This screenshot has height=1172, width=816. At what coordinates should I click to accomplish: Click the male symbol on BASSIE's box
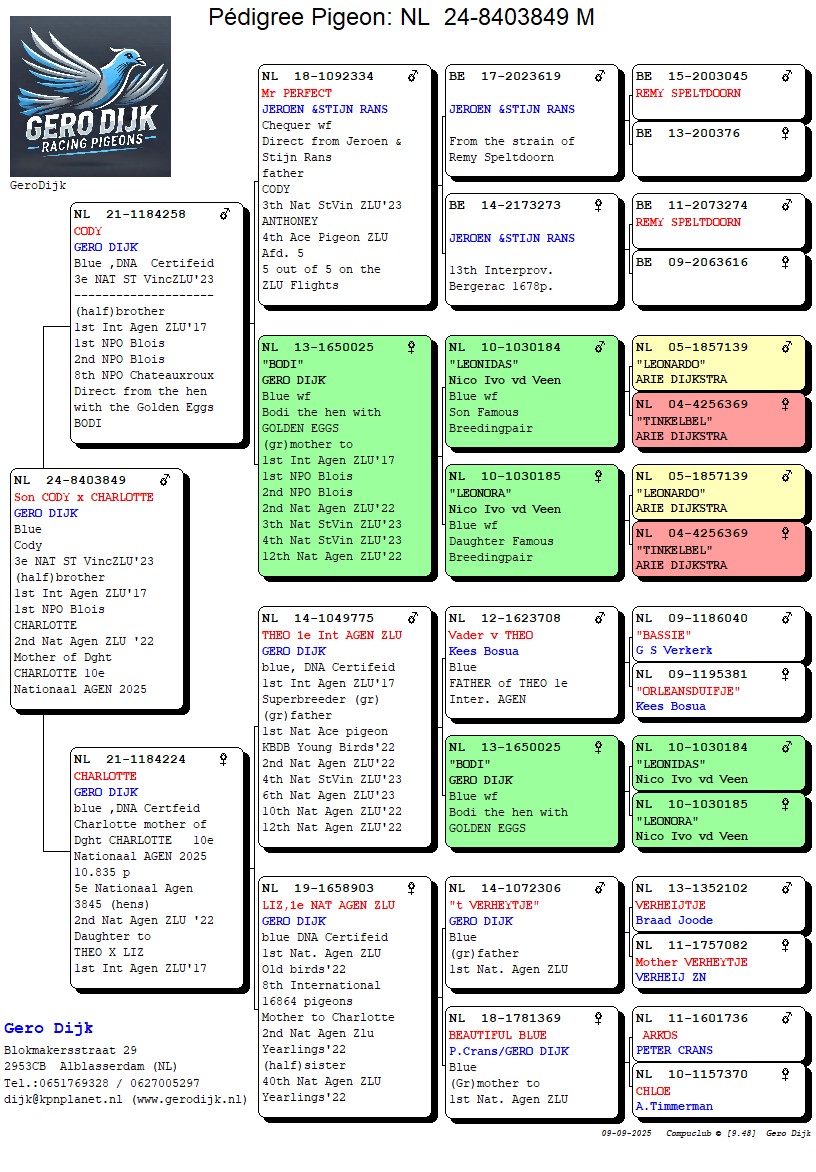pos(786,618)
